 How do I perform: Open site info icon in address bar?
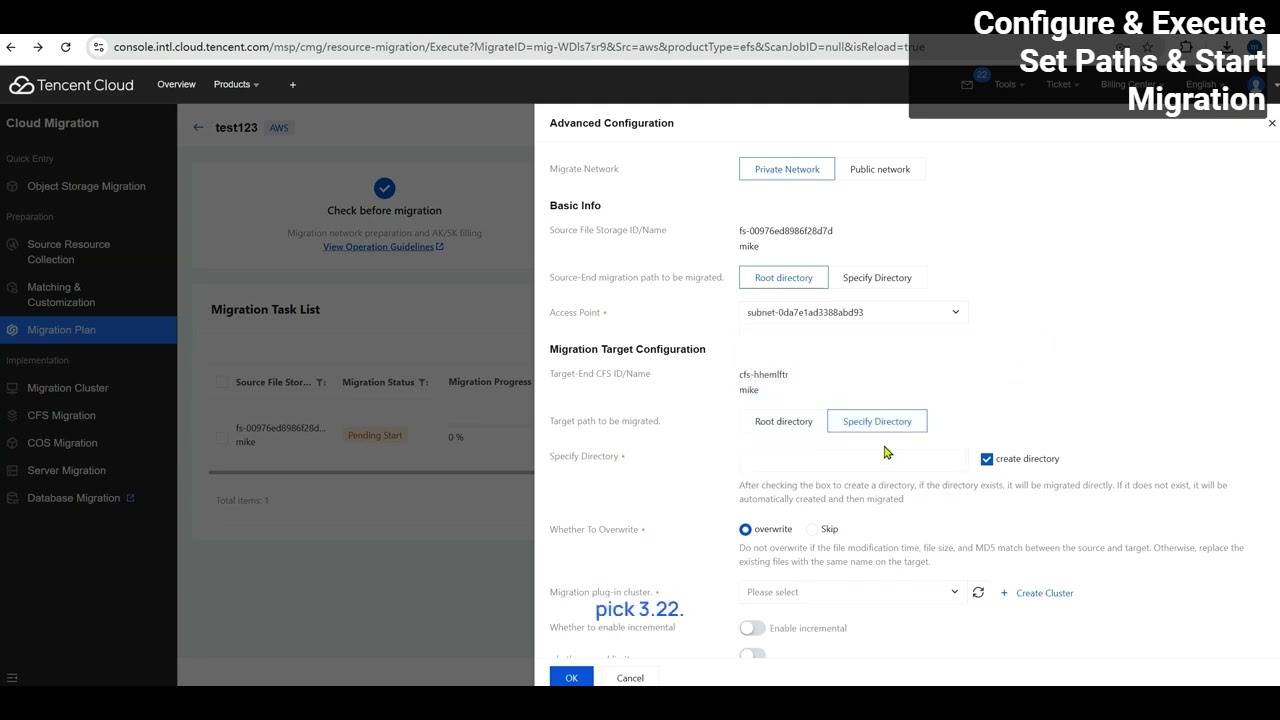click(97, 47)
